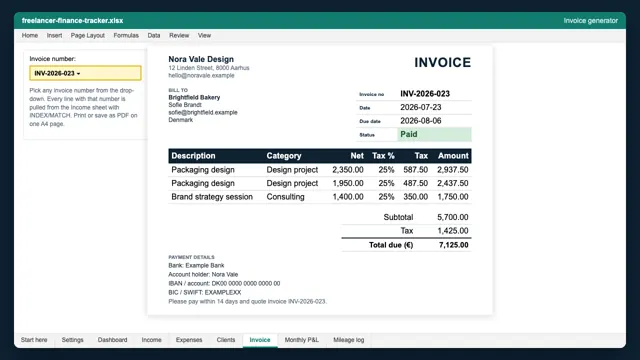Select the due date value 2026-08-06
Screen dimensions: 640x360
[420, 121]
